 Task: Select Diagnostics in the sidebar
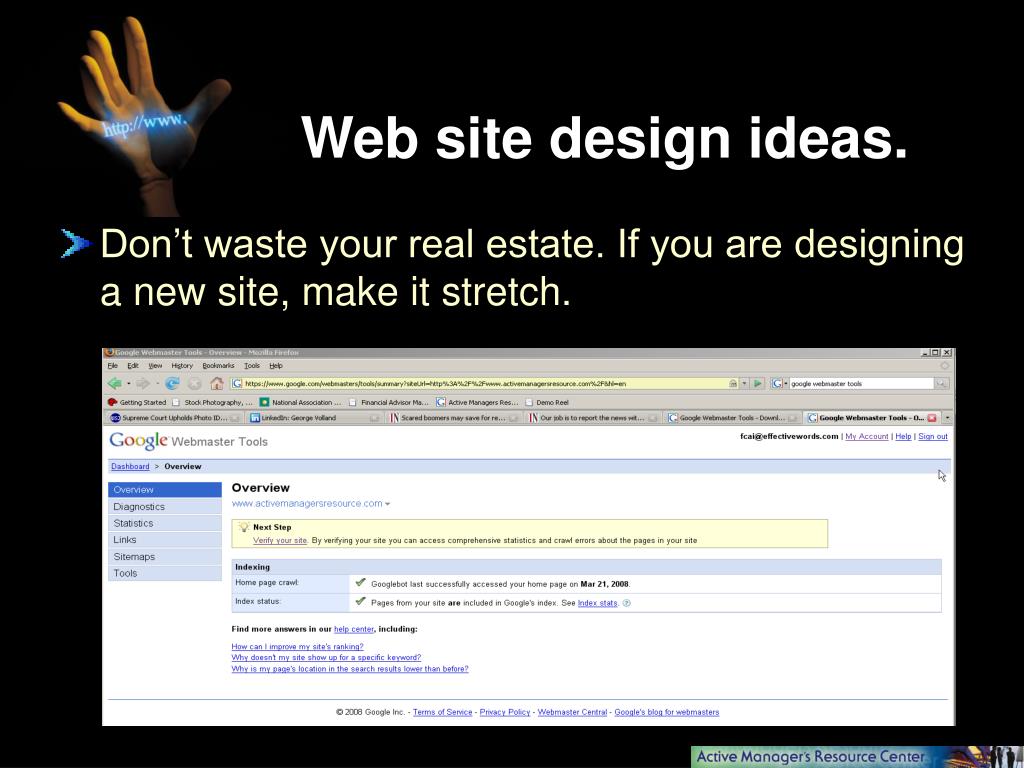coord(165,507)
